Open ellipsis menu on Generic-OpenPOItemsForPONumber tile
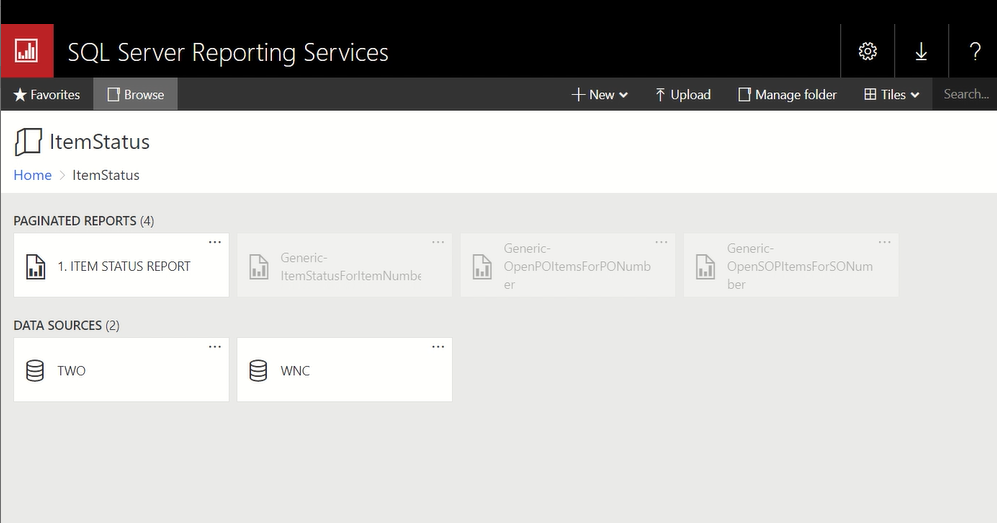This screenshot has height=523, width=997. click(x=661, y=243)
